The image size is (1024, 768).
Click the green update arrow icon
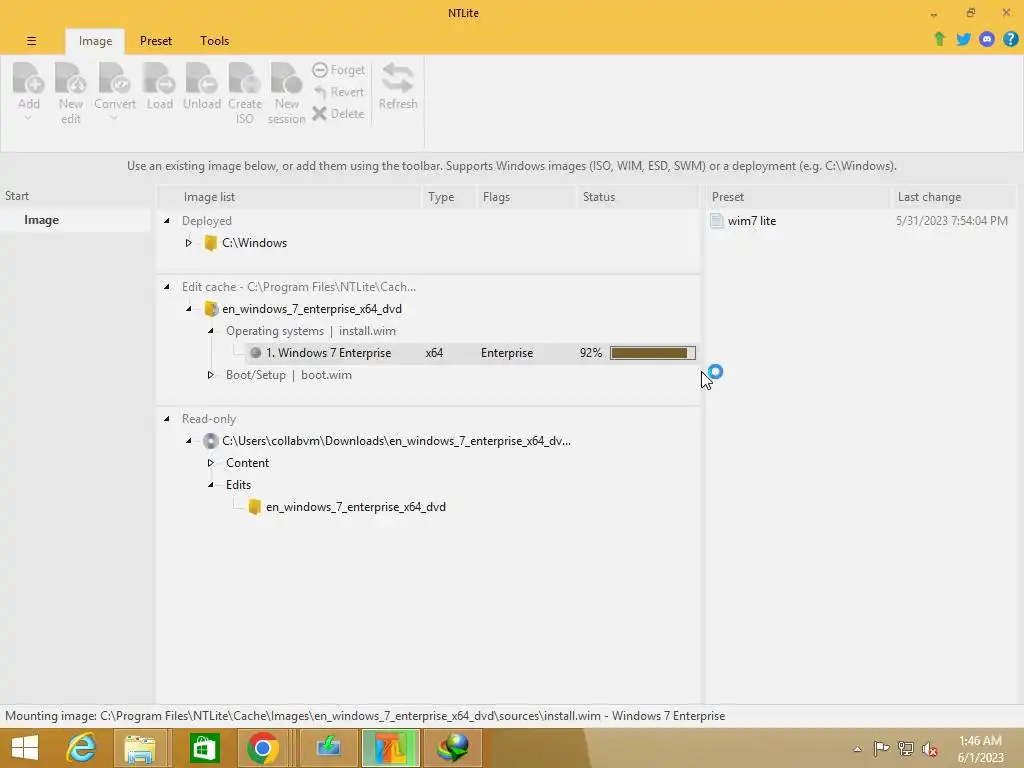(940, 39)
